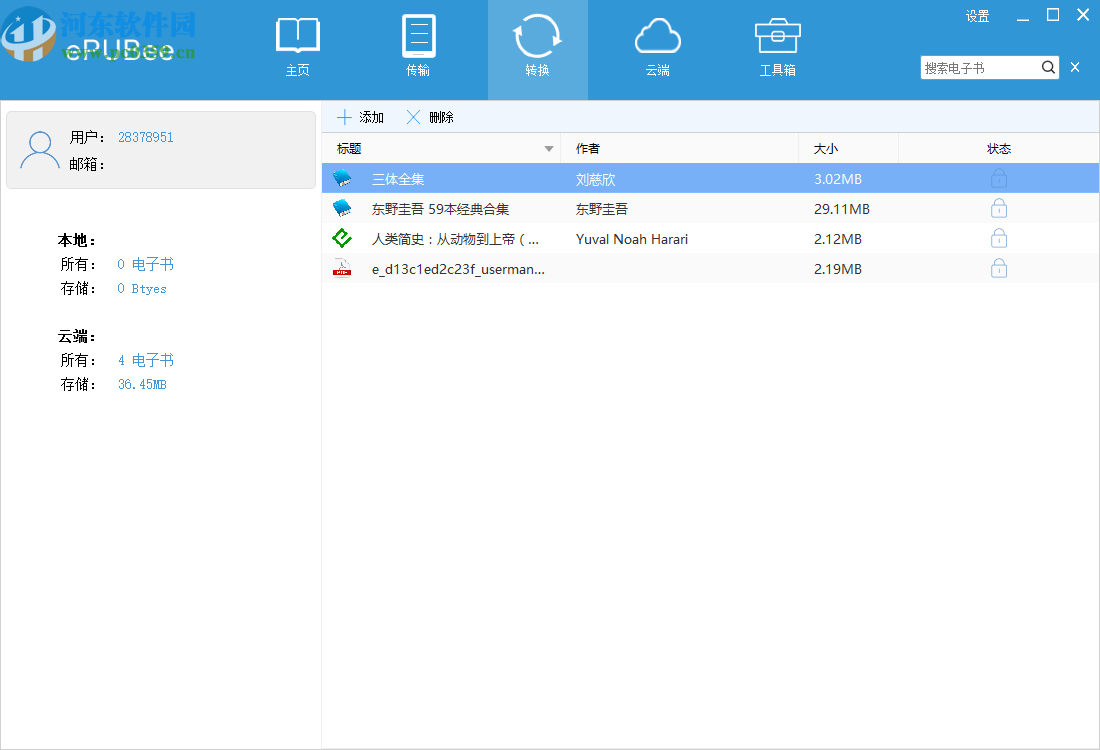
Task: Click author Yuval Noah Harari cell
Action: pyautogui.click(x=631, y=239)
